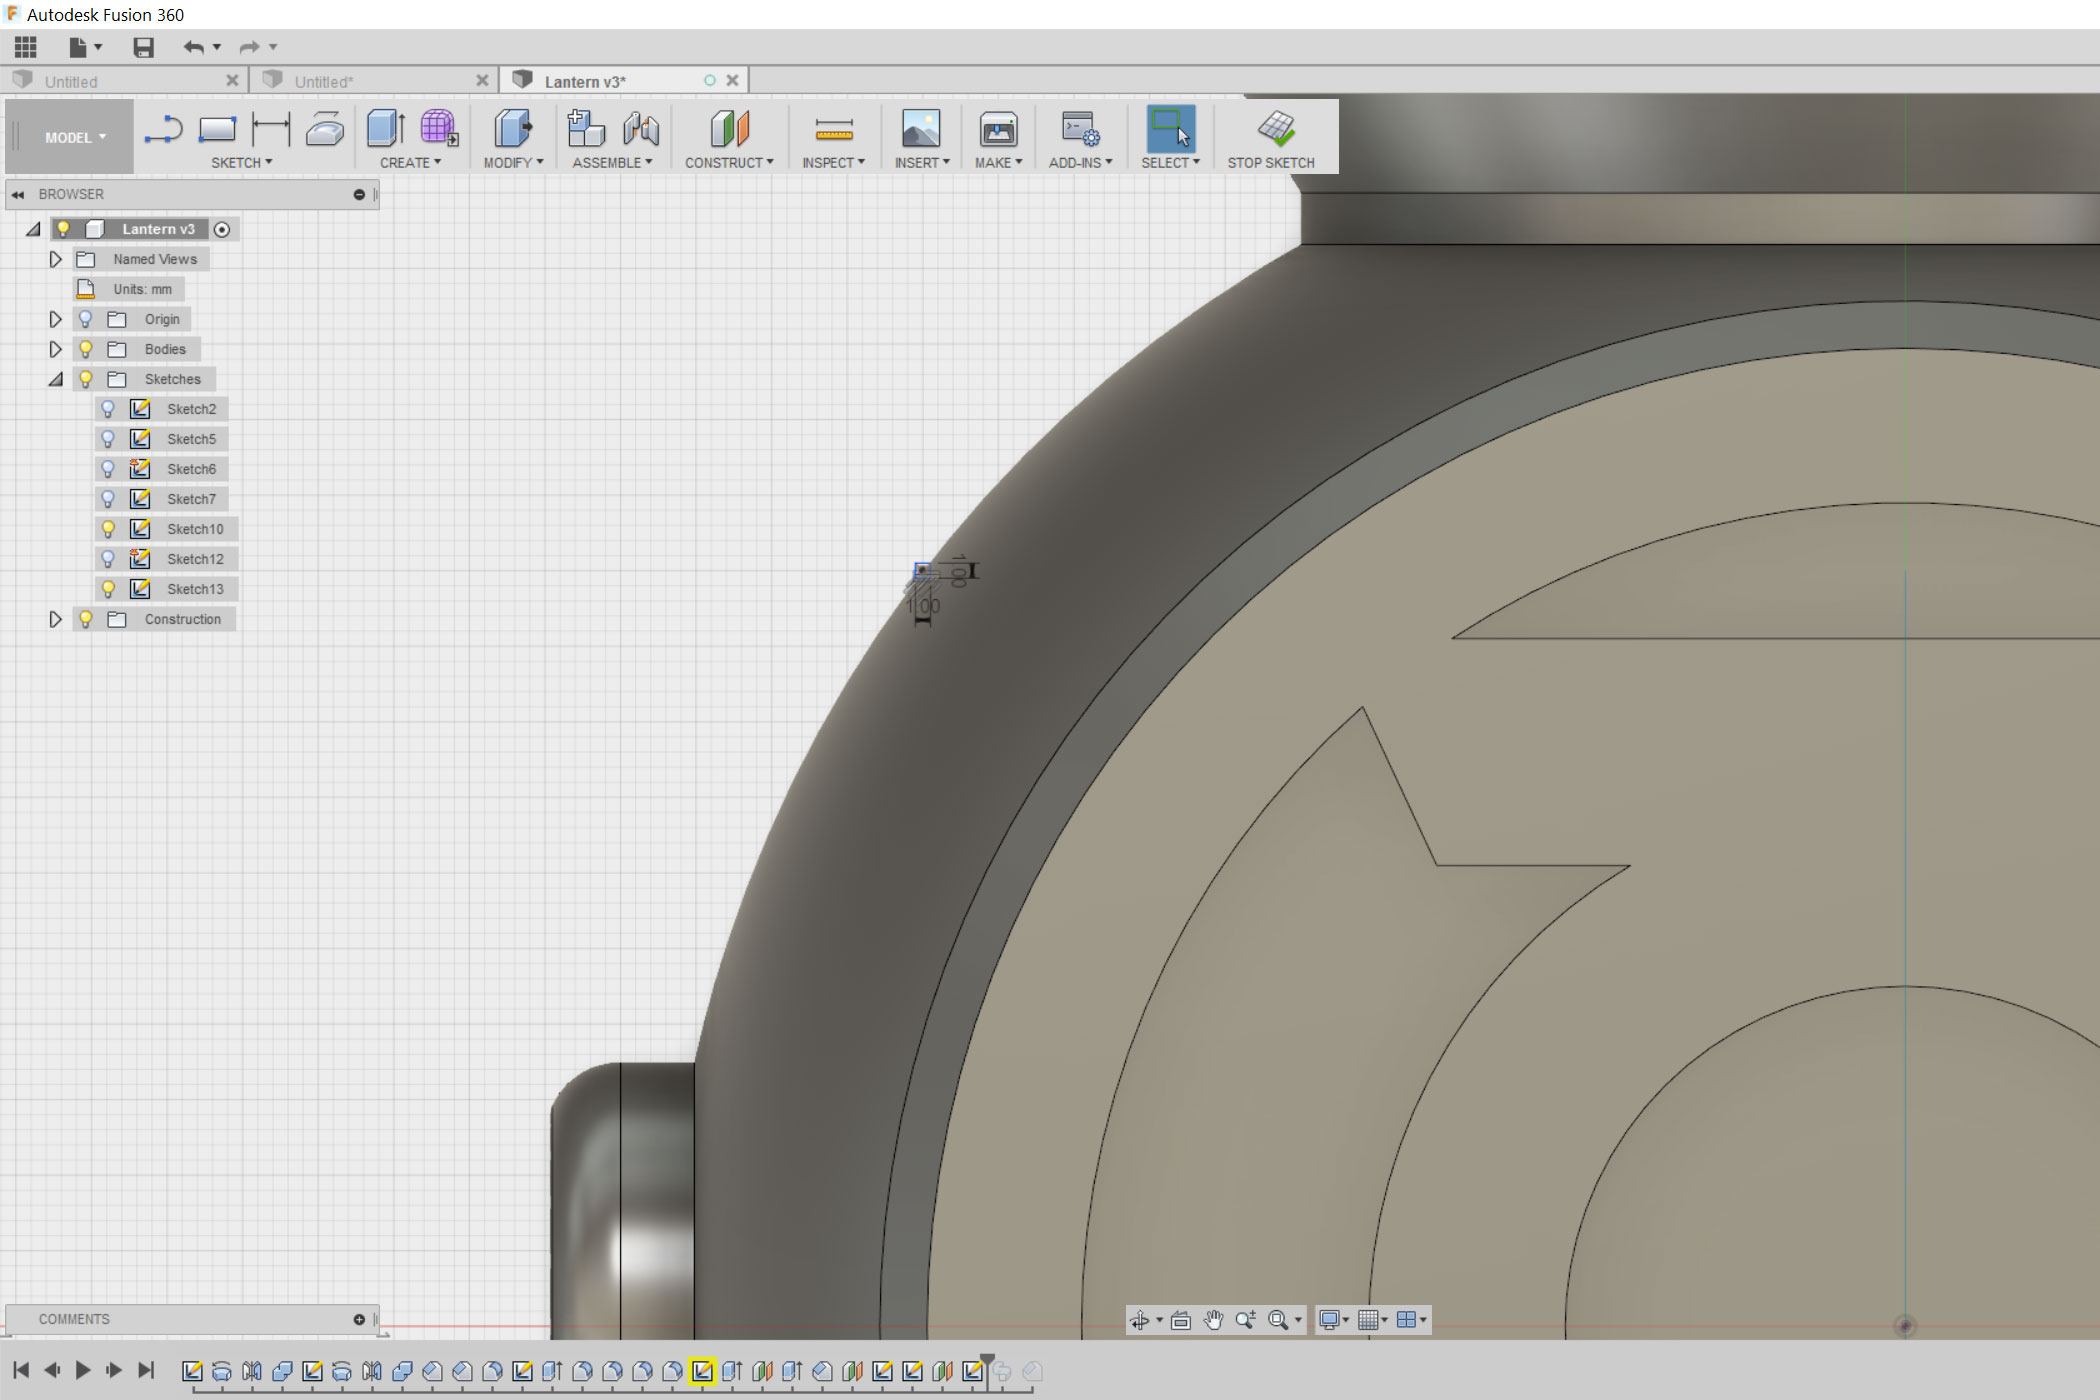2100x1400 pixels.
Task: Close the Lantern v3* tab
Action: point(732,81)
